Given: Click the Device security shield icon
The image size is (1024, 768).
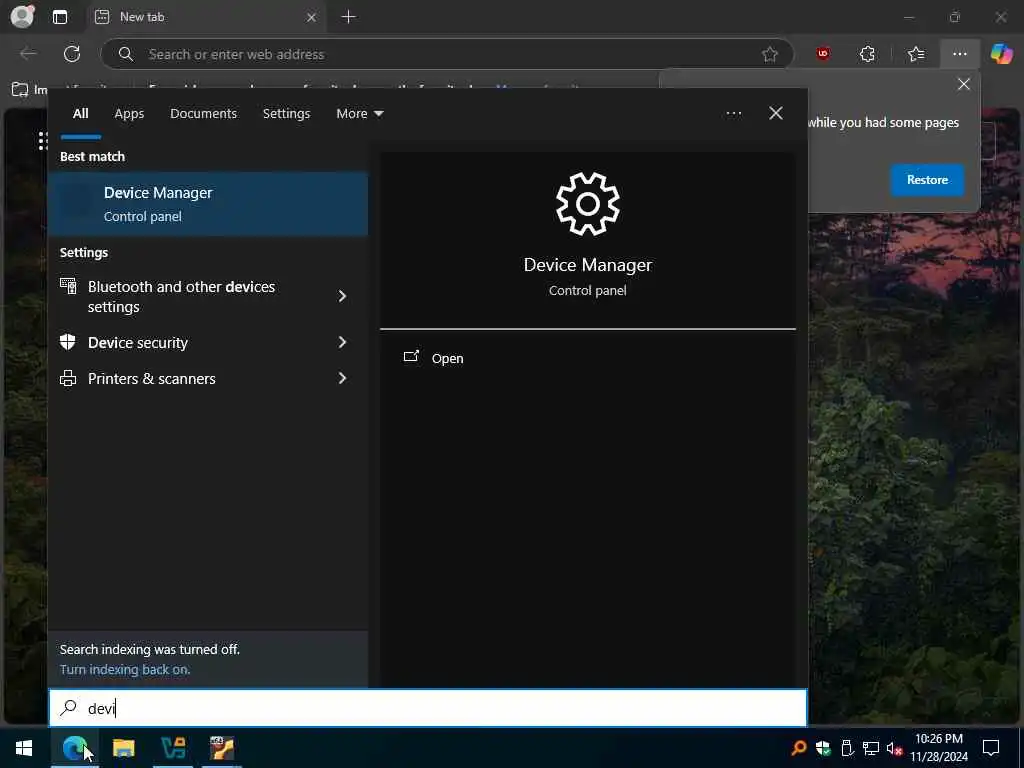Looking at the screenshot, I should (x=68, y=342).
